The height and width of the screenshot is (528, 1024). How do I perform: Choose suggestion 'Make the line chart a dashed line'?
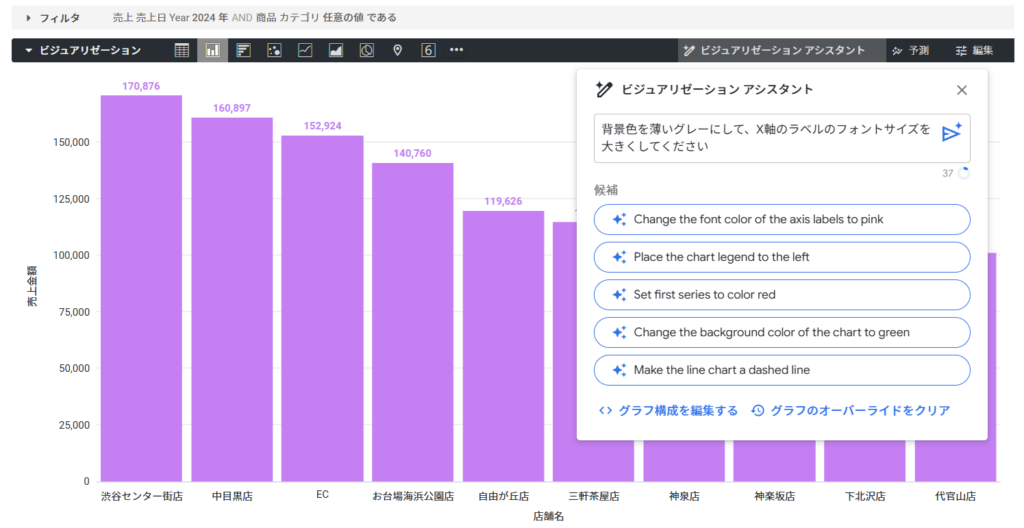click(782, 370)
